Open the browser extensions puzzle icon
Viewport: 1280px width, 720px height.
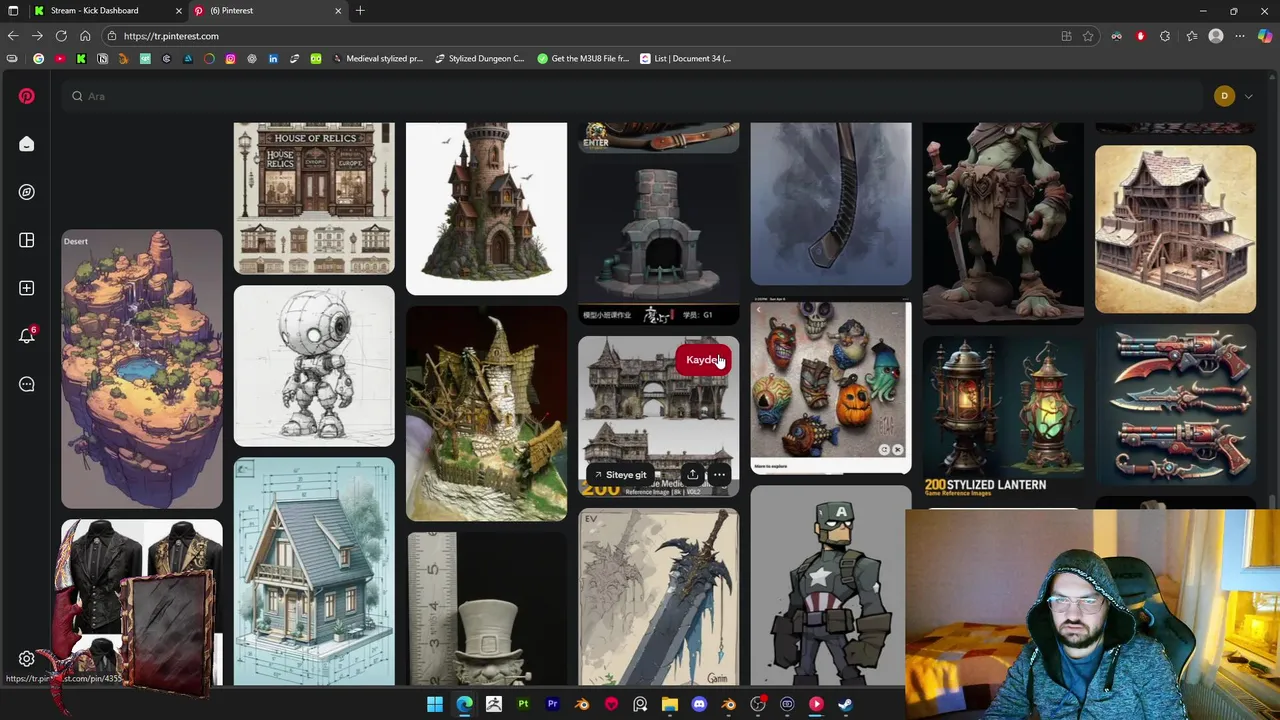coord(1165,36)
